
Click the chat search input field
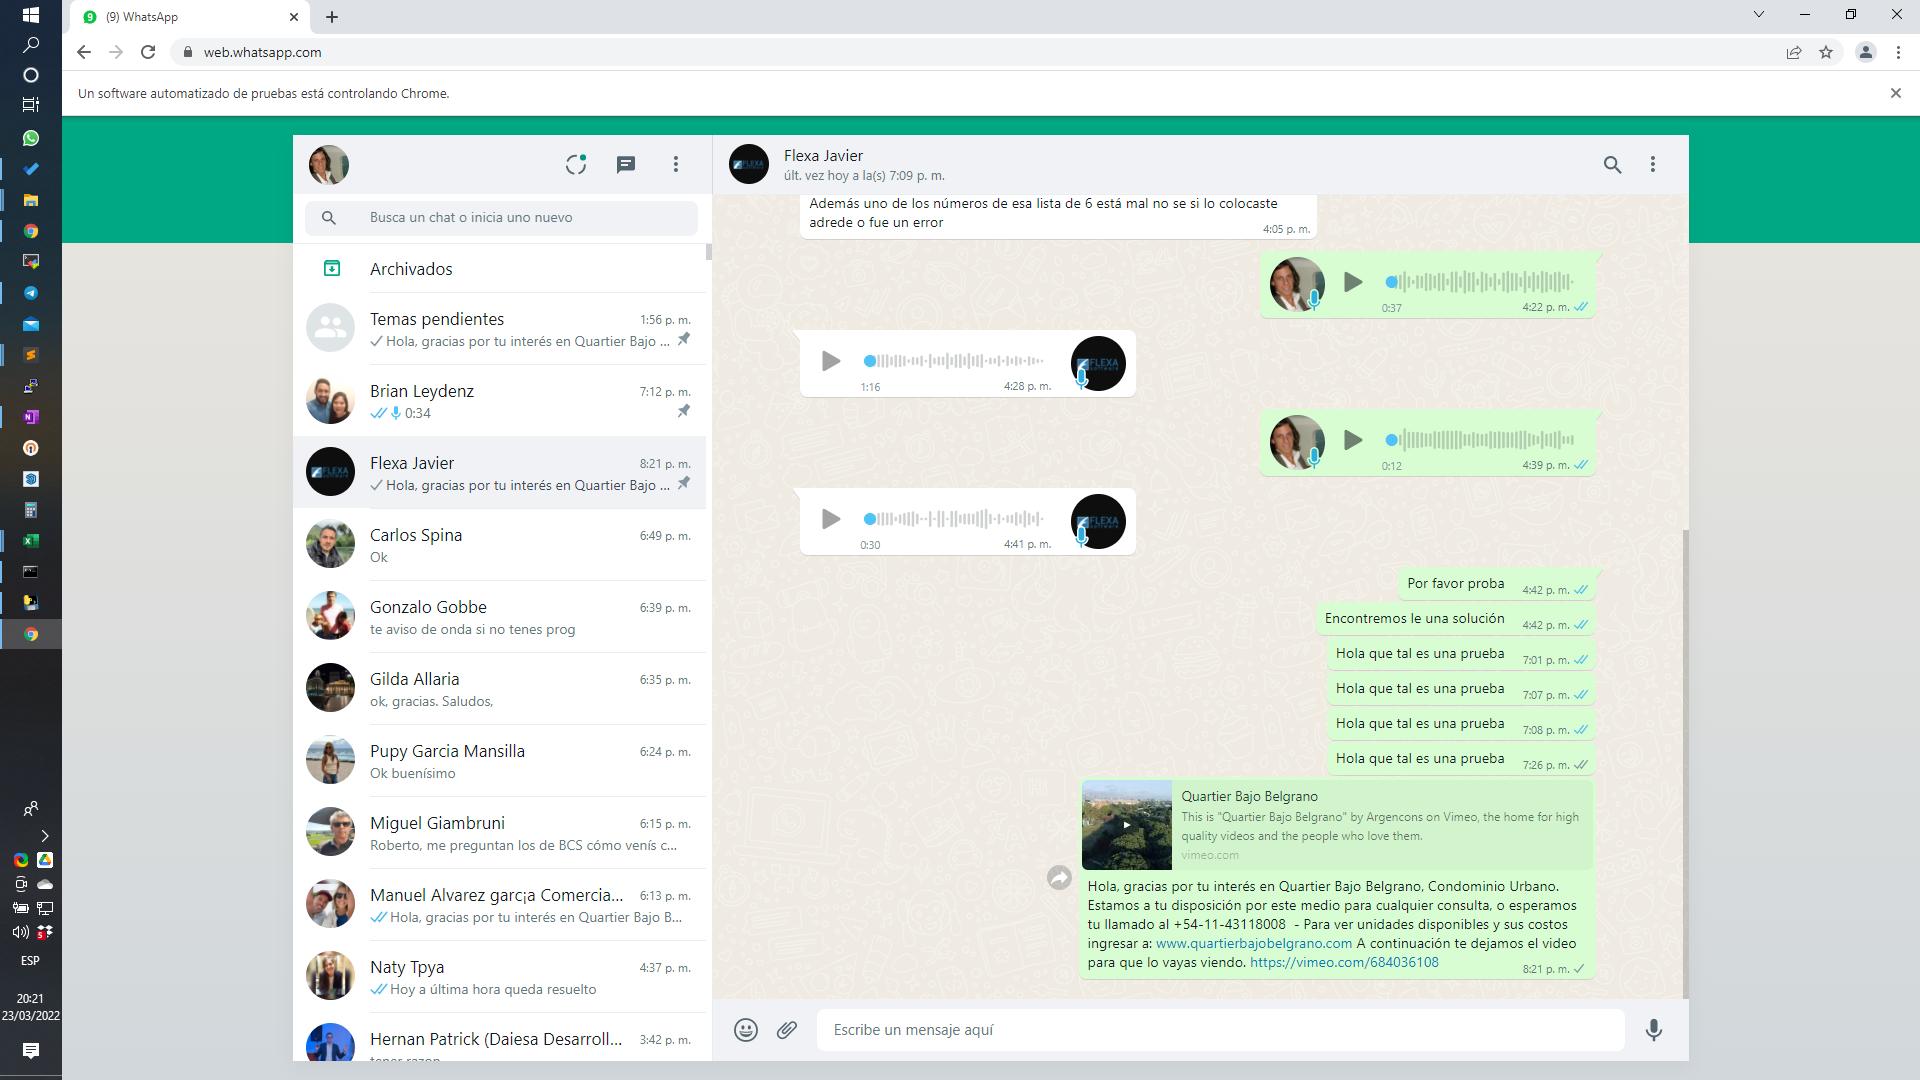(x=502, y=218)
